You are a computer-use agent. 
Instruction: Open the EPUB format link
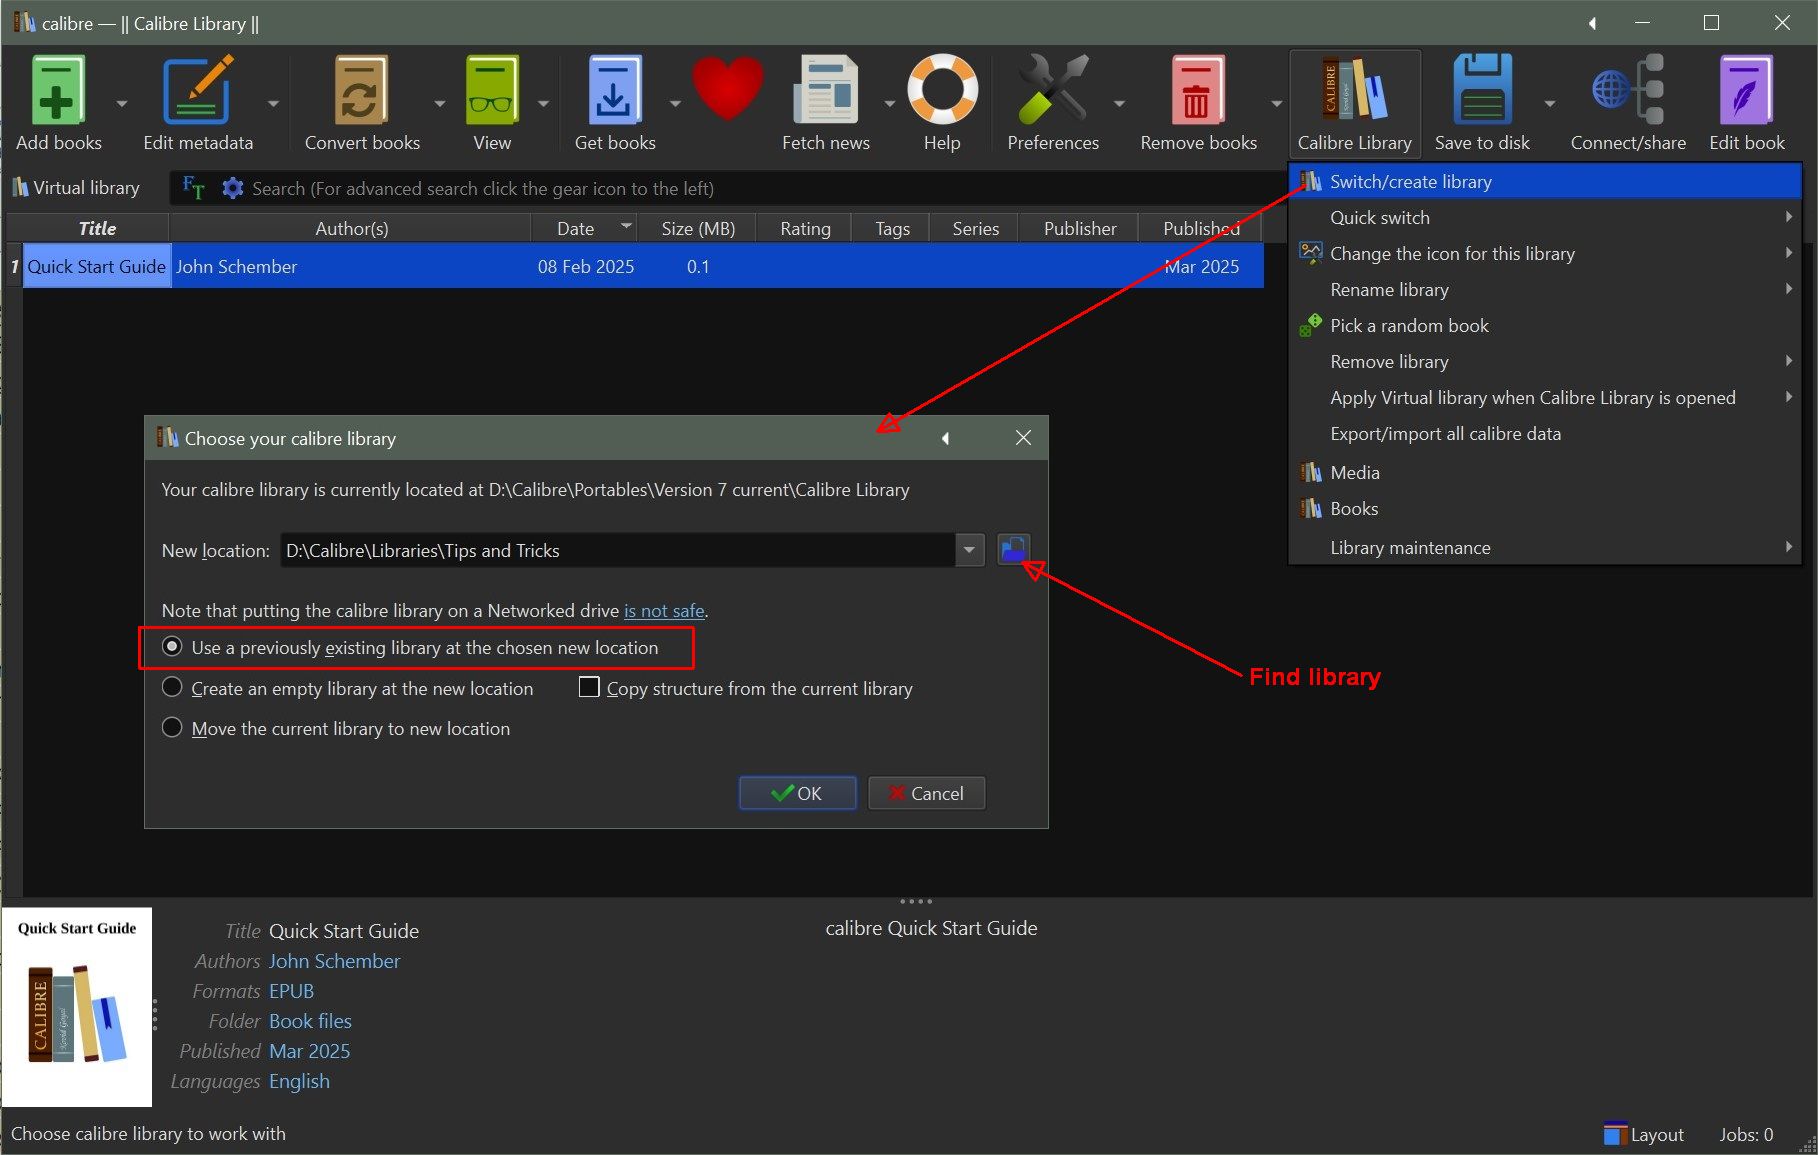[x=291, y=991]
